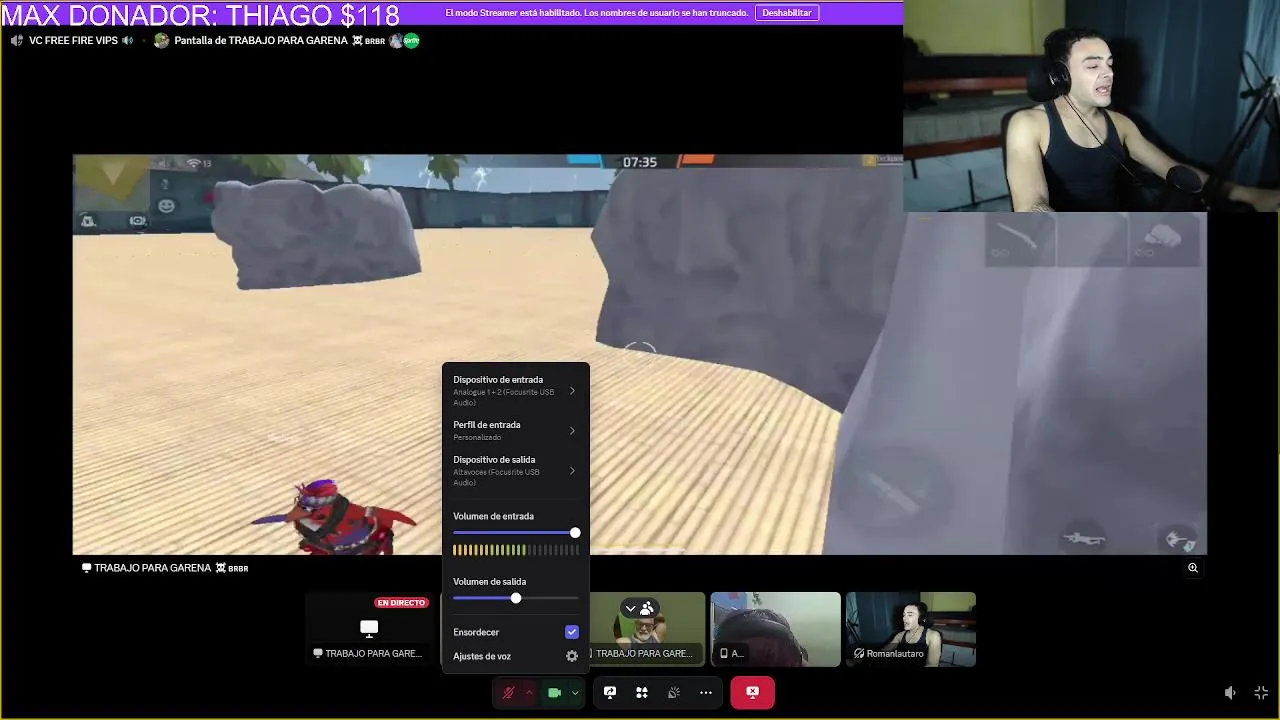The width and height of the screenshot is (1280, 720).
Task: Open Dispositivo de entrada submenu
Action: coord(515,390)
